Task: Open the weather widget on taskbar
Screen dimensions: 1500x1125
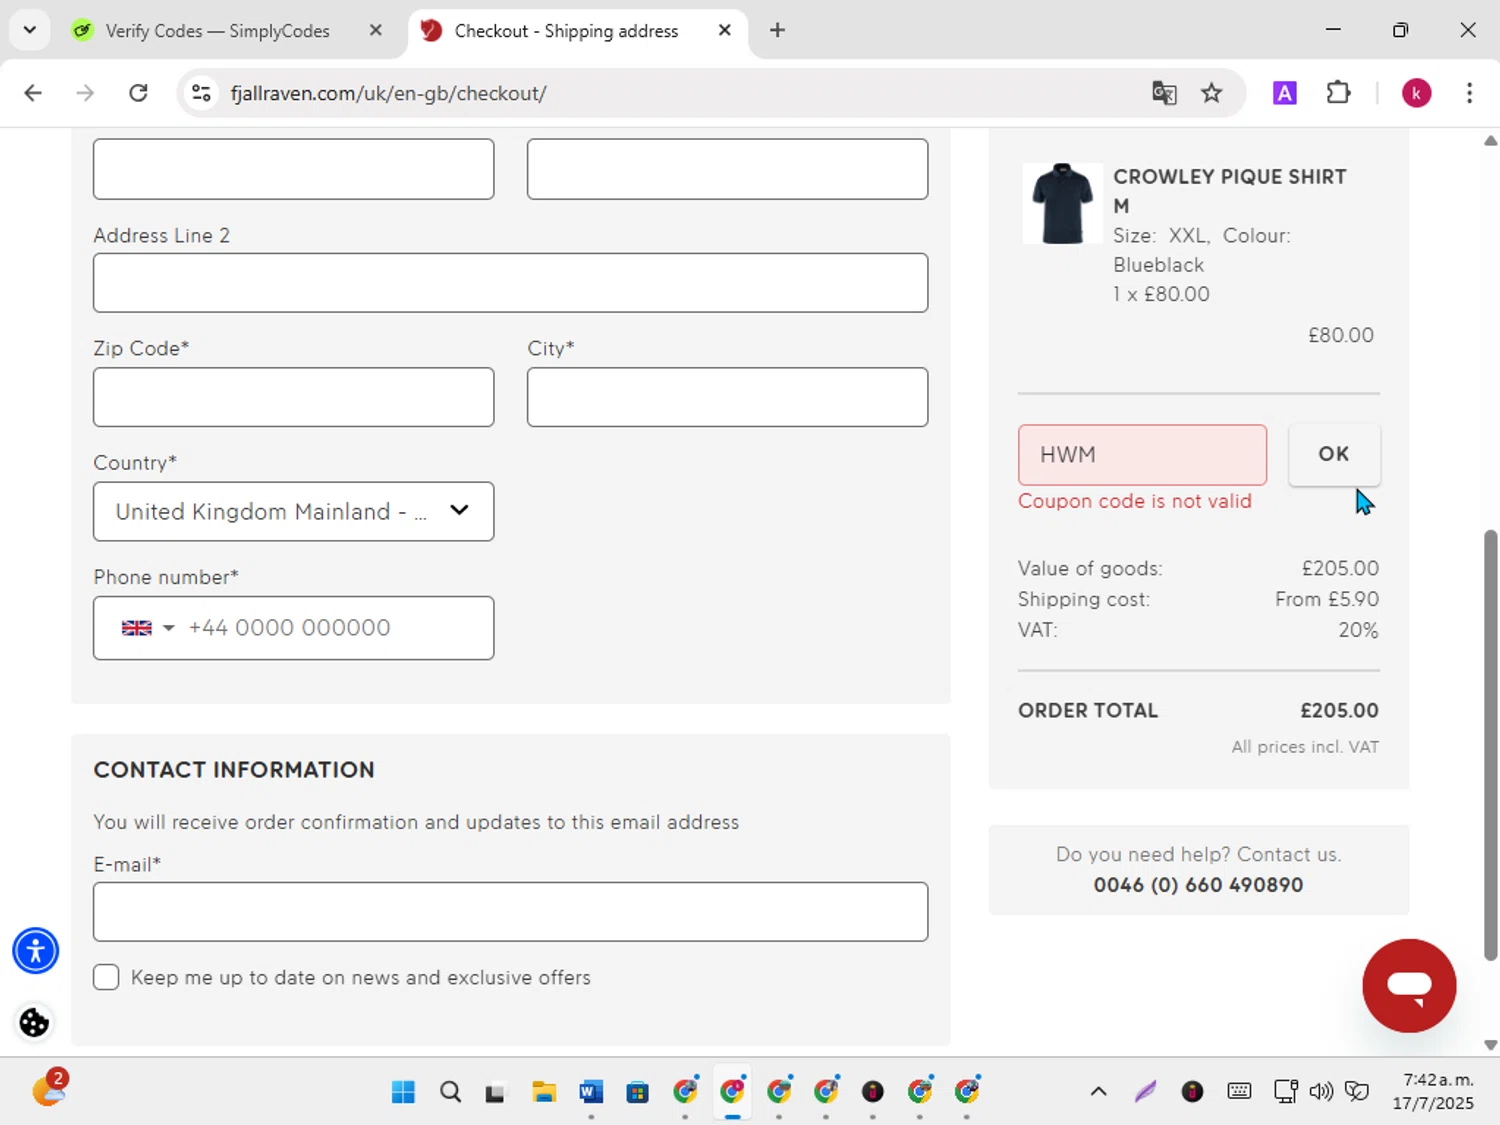Action: (x=48, y=1088)
